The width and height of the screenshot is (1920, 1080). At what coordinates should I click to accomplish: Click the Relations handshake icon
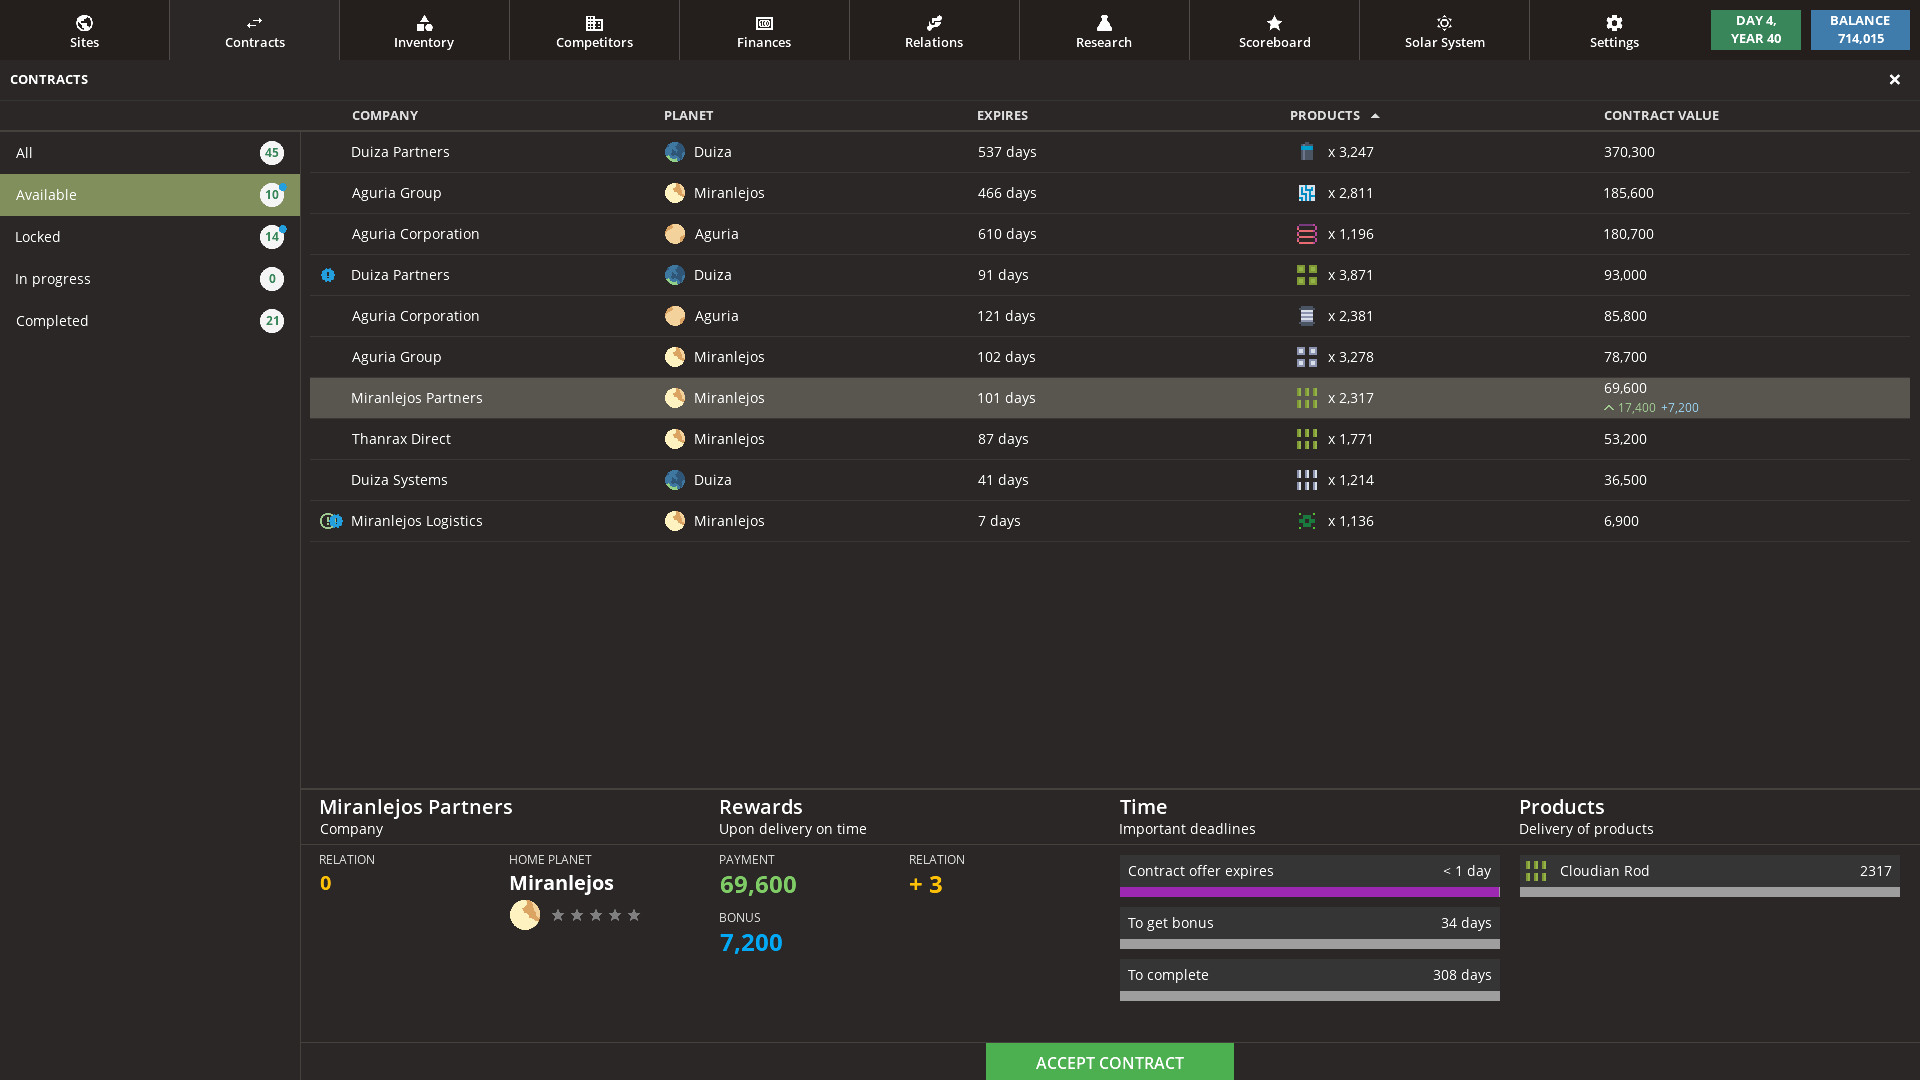tap(933, 22)
